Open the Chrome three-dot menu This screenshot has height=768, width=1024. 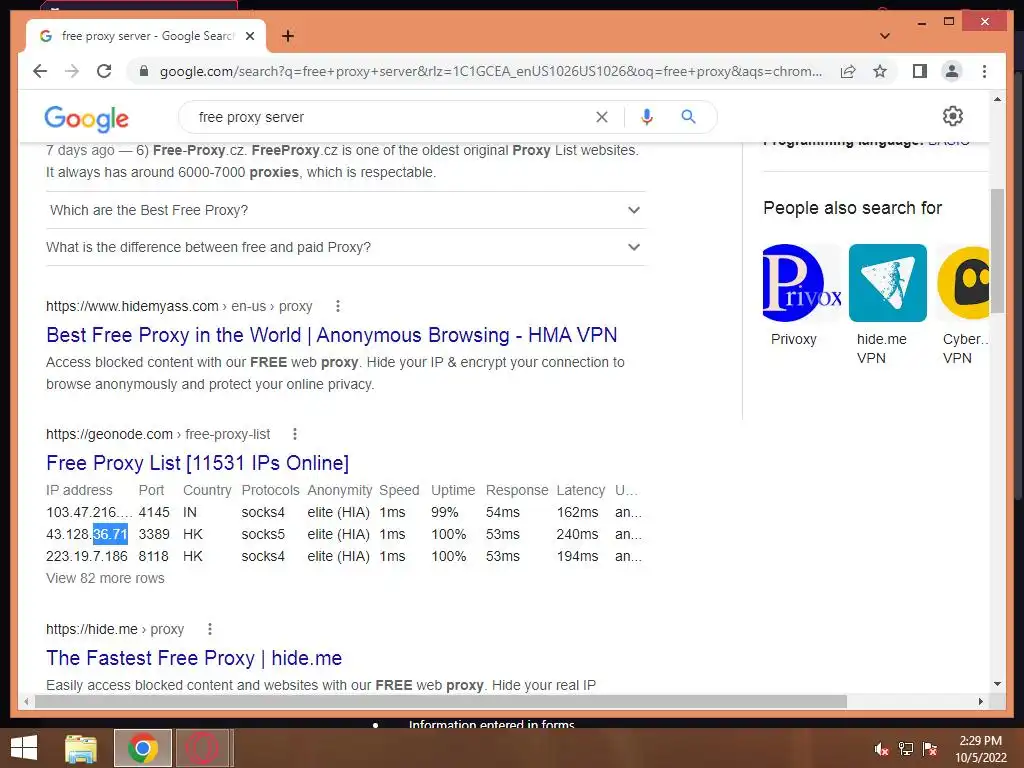click(x=984, y=71)
